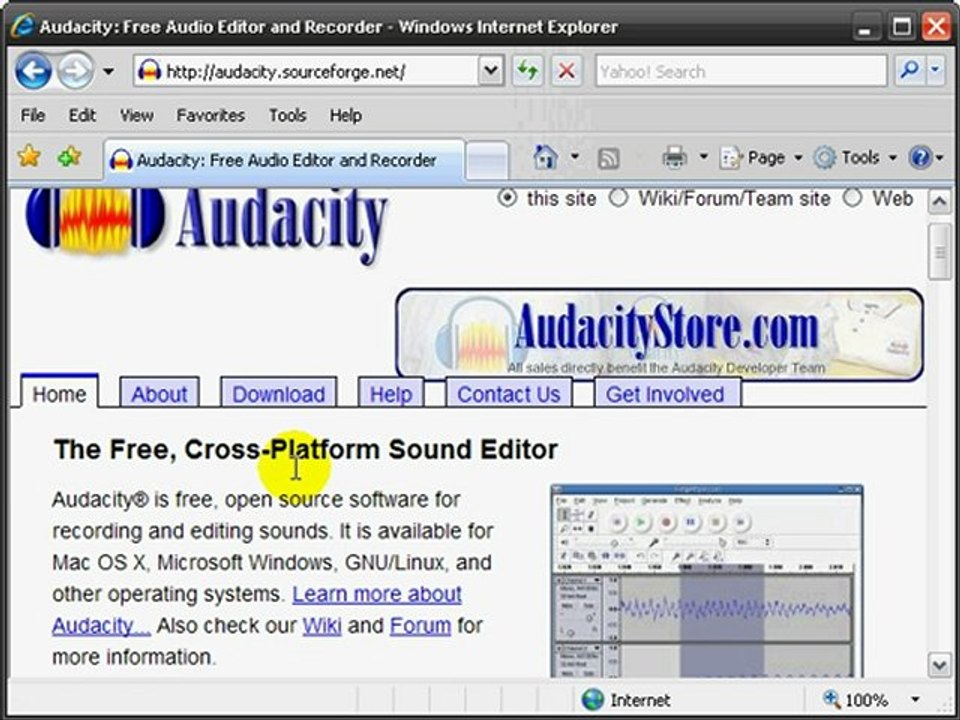Click the 'The Free, Cross-Platform Sound Editor' heading
Viewport: 960px width, 720px height.
tap(306, 449)
